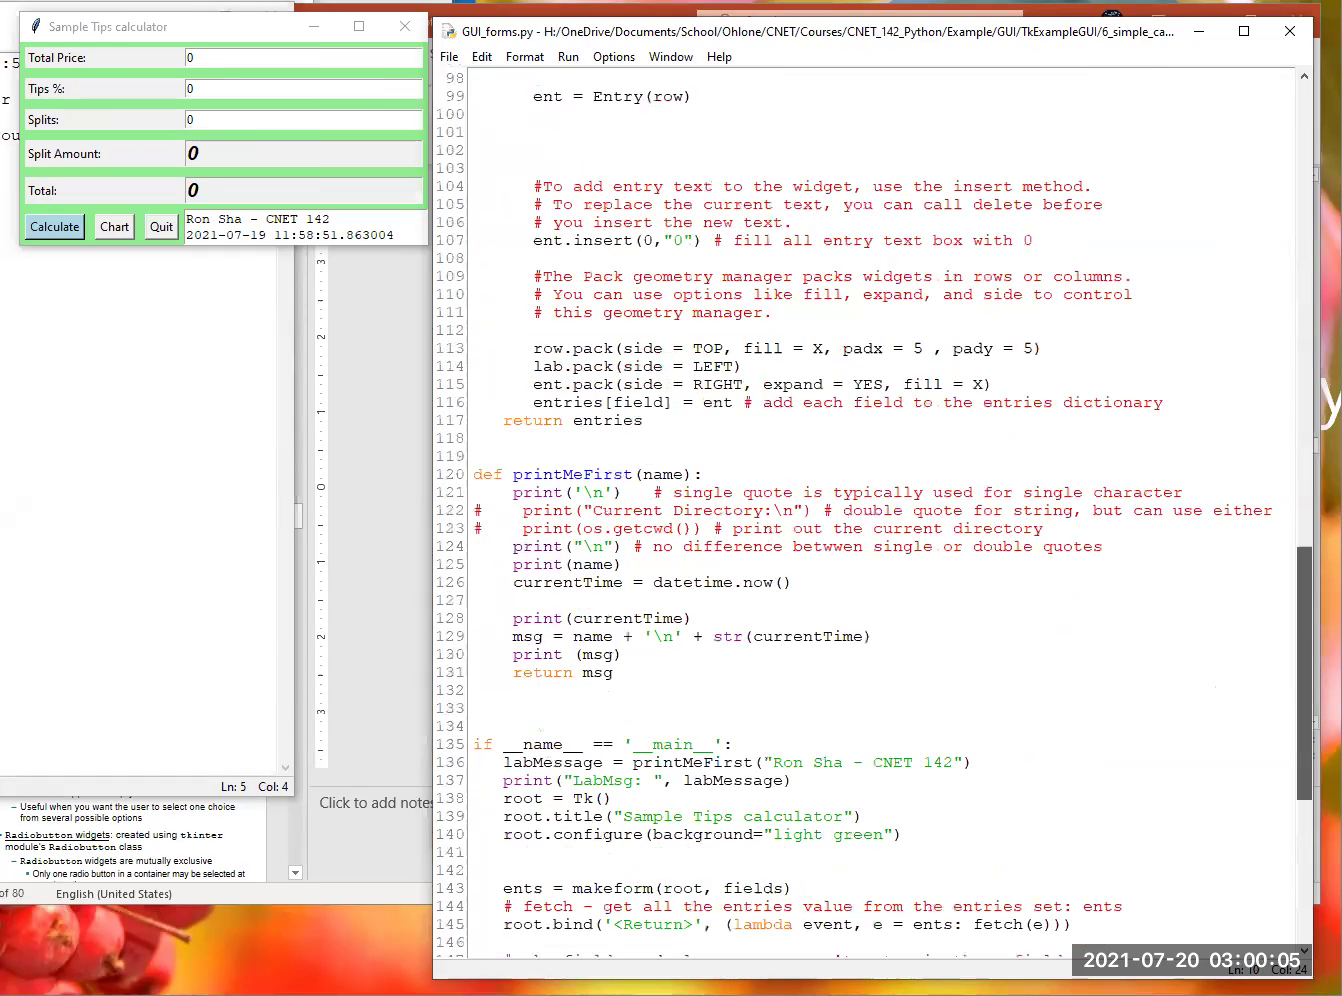
Task: Click the 'ent = Entry(row)' code line
Action: [612, 97]
